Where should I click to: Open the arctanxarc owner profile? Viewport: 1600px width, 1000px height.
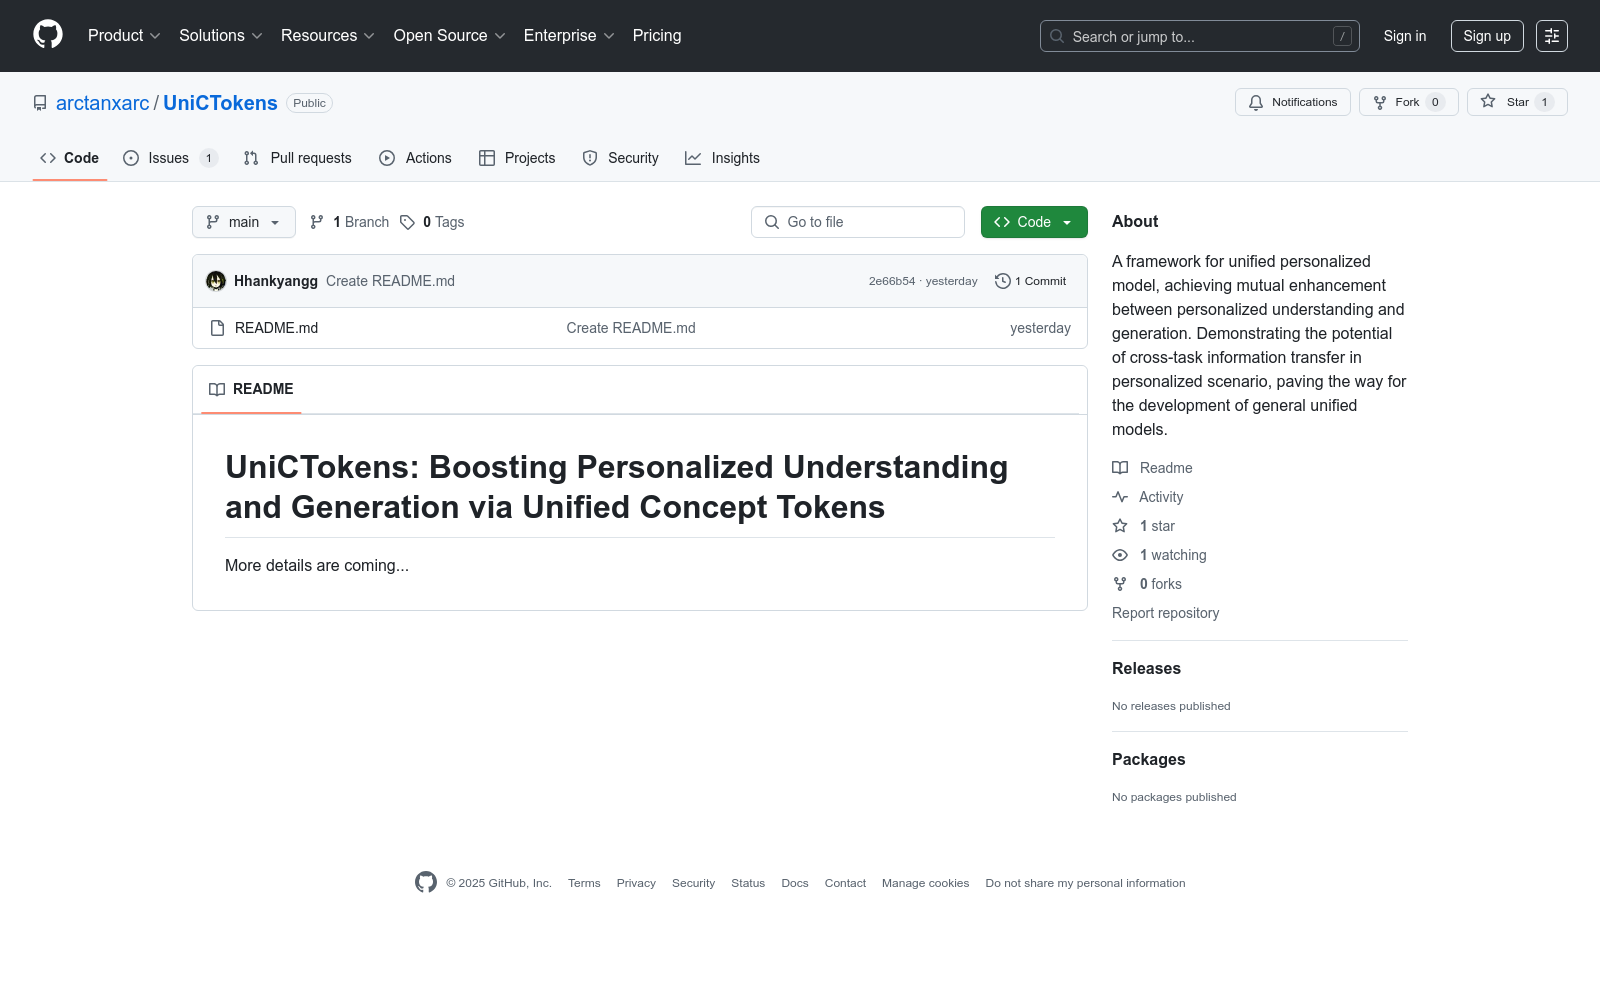tap(103, 103)
